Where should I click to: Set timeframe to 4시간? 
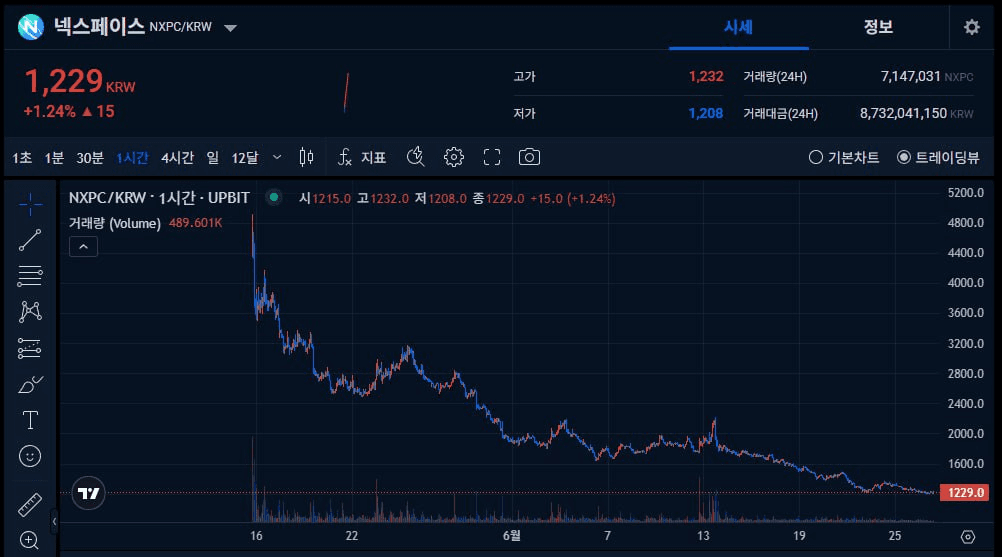(x=178, y=158)
